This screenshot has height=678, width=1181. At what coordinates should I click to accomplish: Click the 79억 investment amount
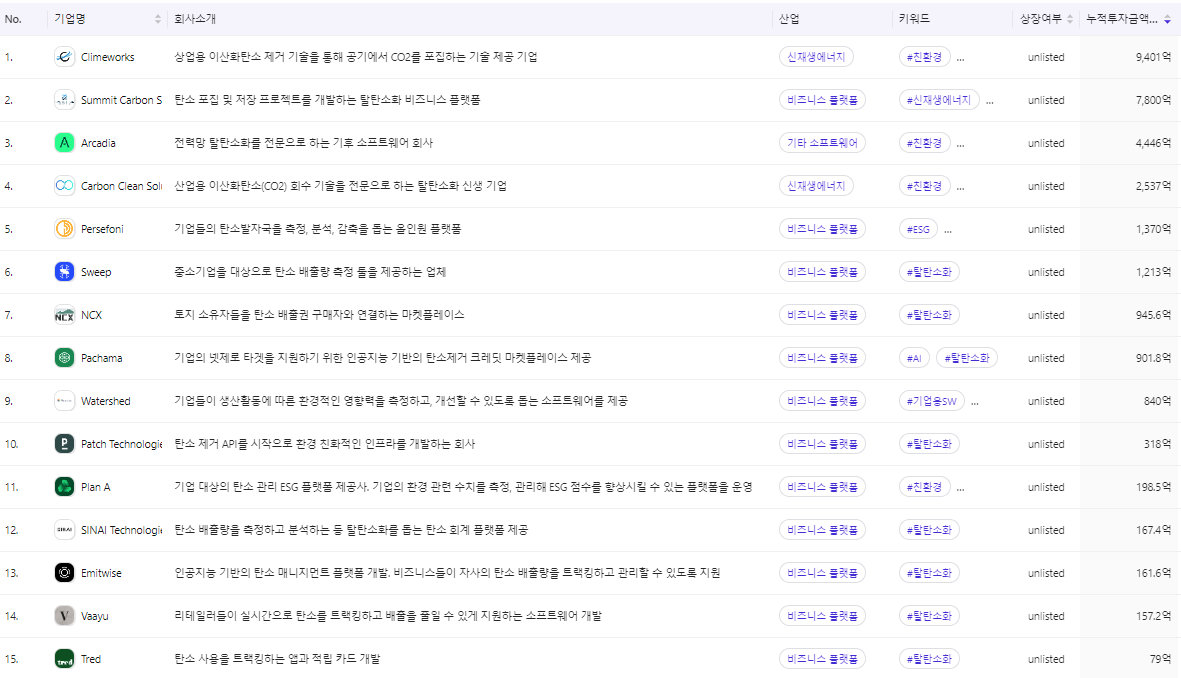pyautogui.click(x=1161, y=659)
